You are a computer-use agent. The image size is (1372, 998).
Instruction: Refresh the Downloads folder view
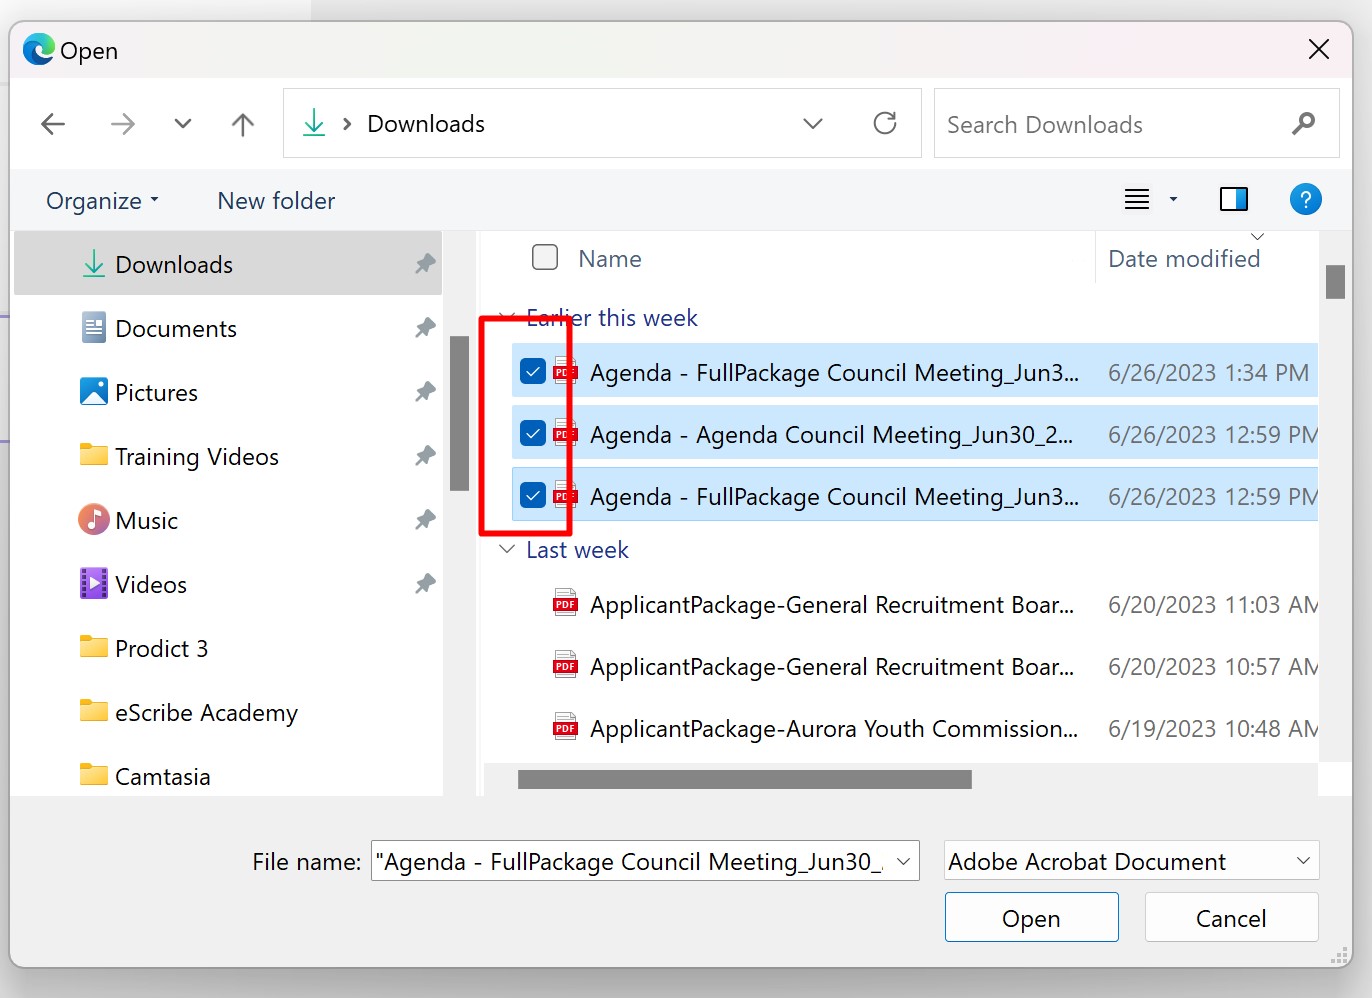[x=884, y=123]
